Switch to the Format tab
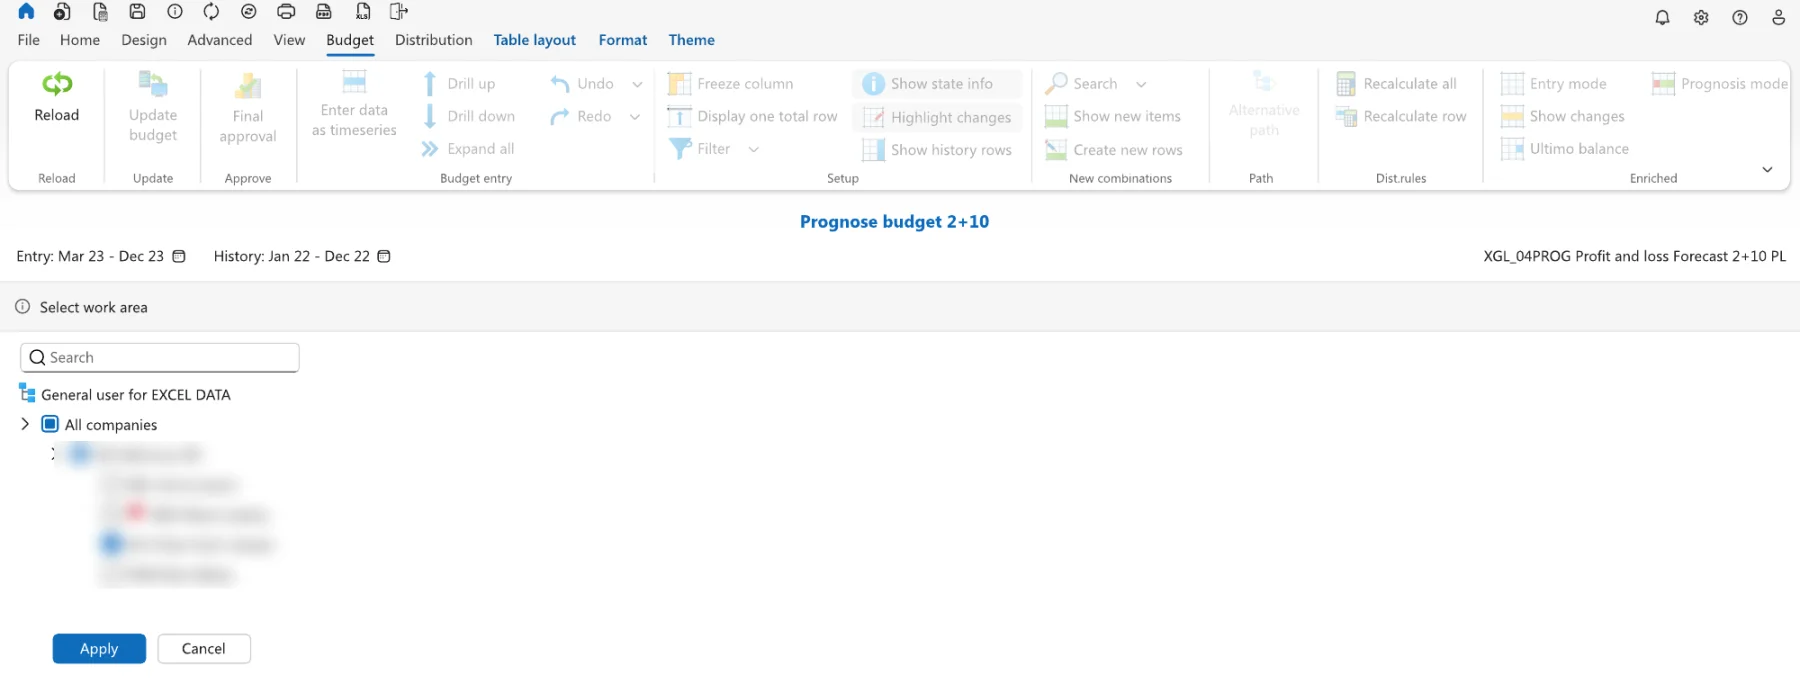 pyautogui.click(x=623, y=40)
